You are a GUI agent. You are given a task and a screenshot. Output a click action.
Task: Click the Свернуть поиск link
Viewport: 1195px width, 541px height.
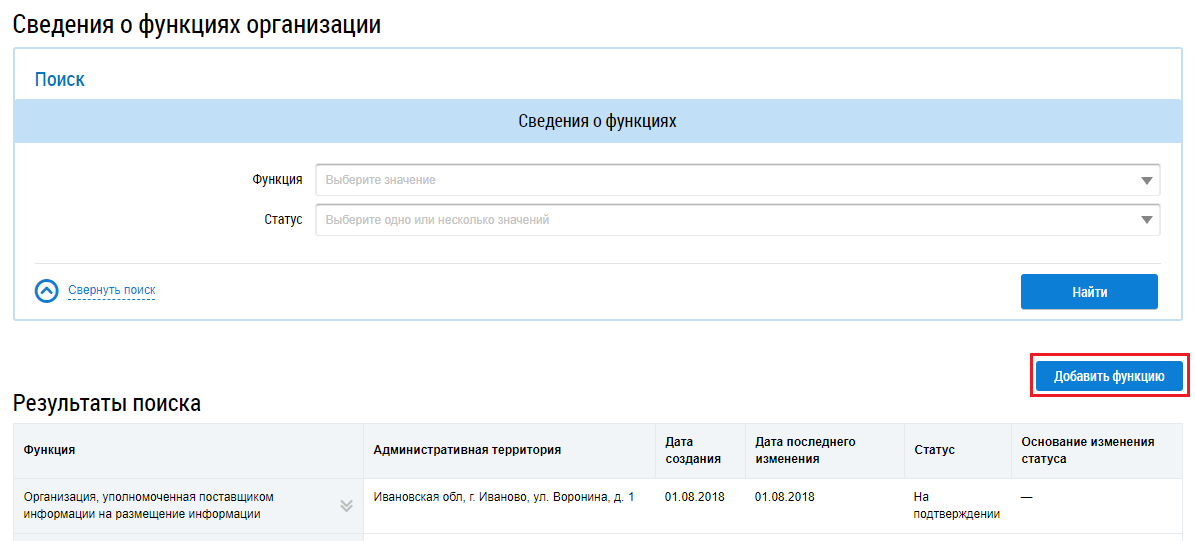[x=111, y=291]
